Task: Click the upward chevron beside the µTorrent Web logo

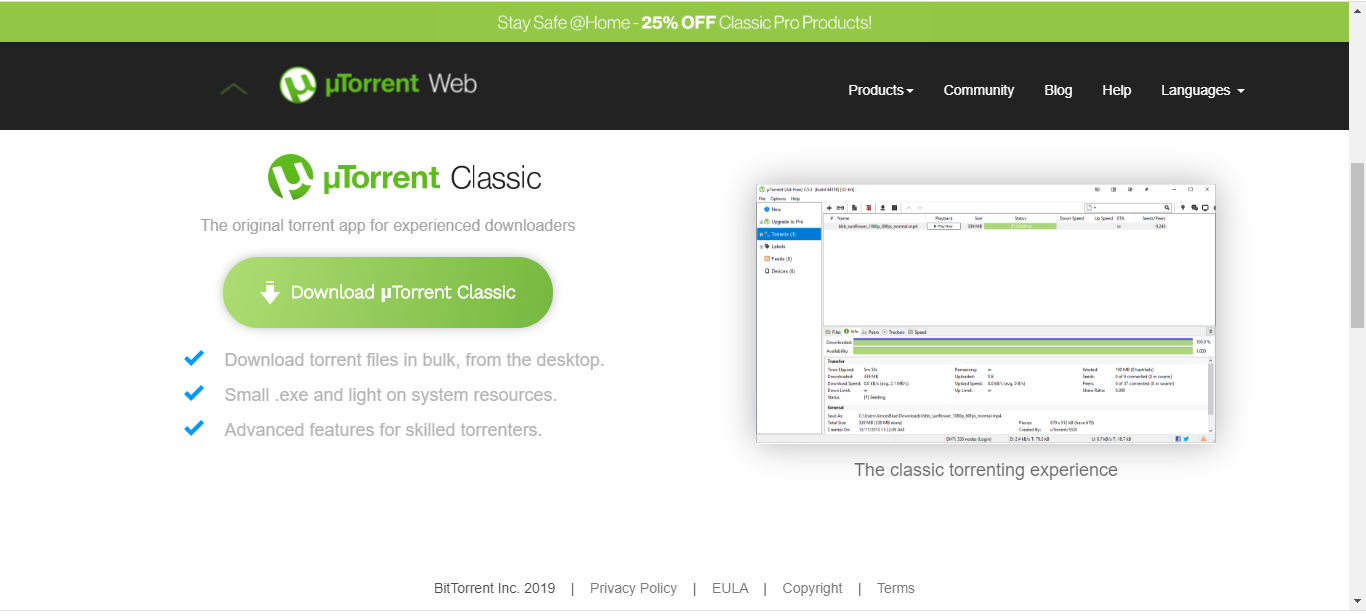Action: [x=233, y=89]
